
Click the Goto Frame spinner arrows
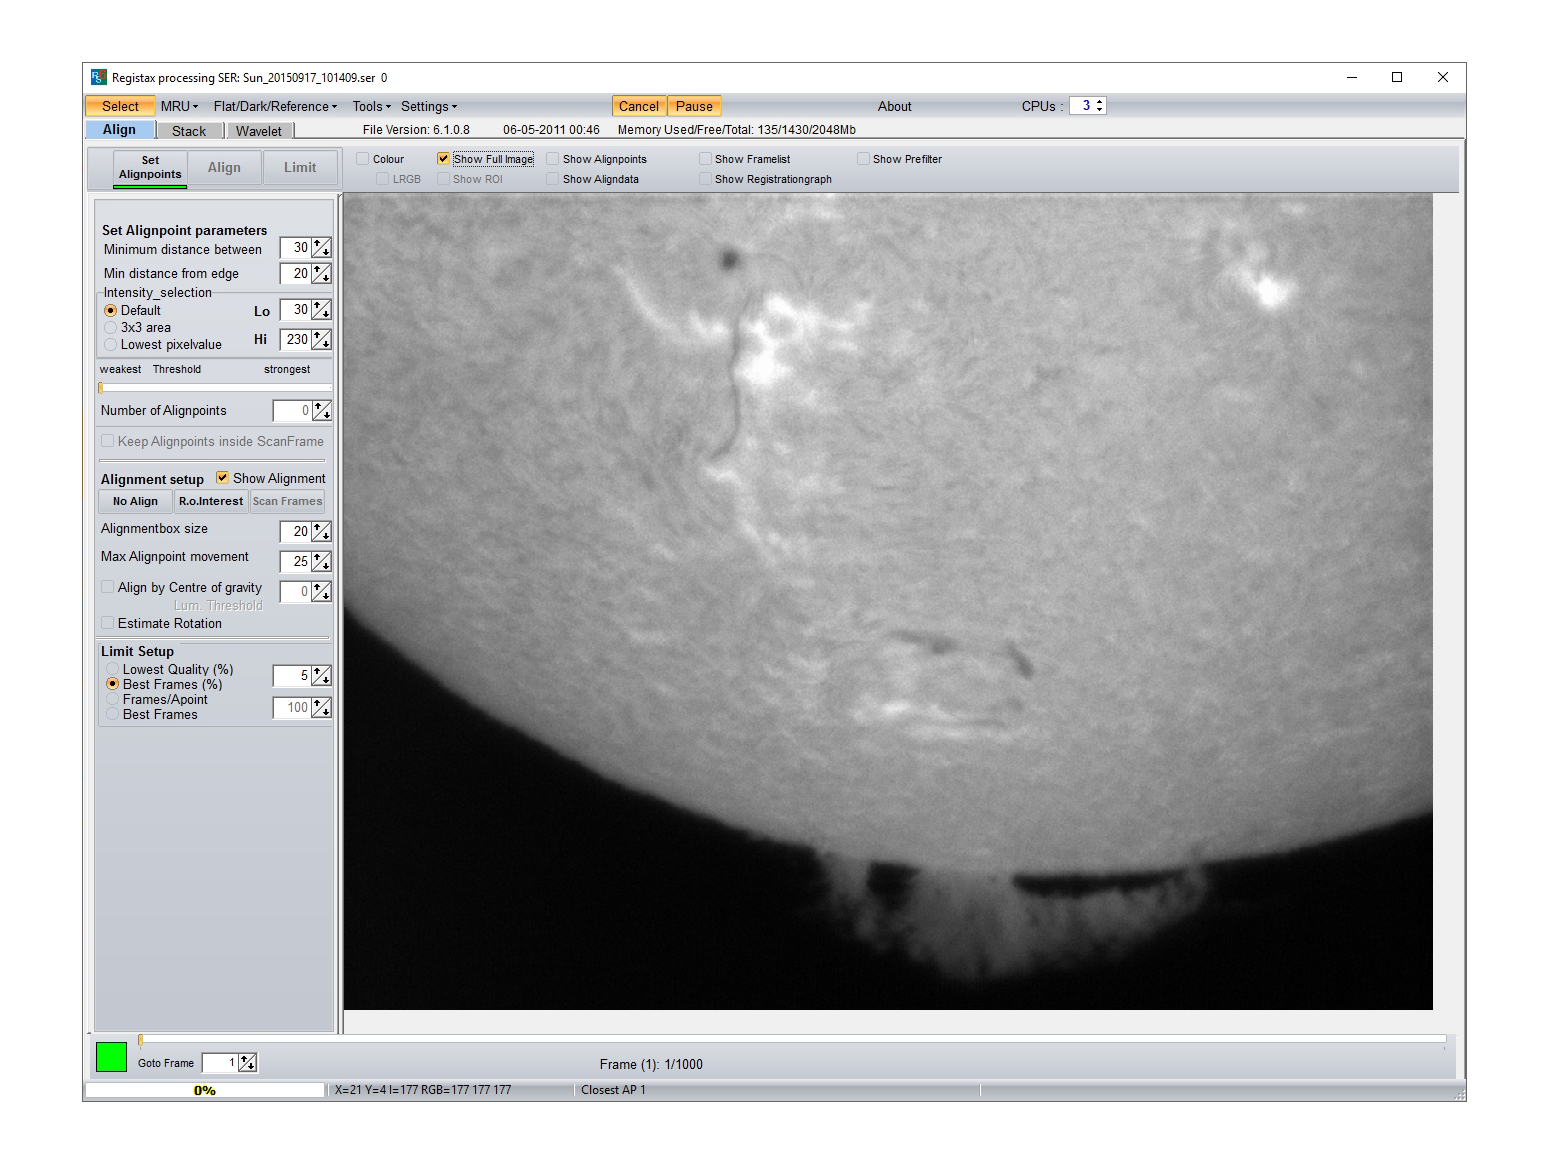point(248,1063)
